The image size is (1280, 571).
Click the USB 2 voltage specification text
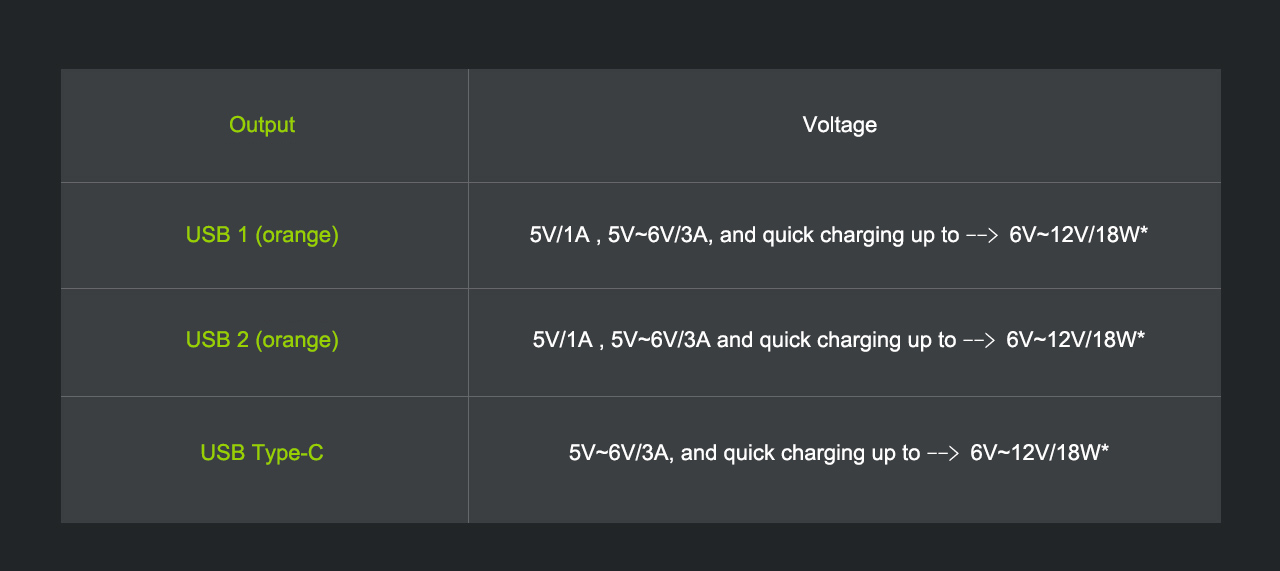[x=839, y=340]
